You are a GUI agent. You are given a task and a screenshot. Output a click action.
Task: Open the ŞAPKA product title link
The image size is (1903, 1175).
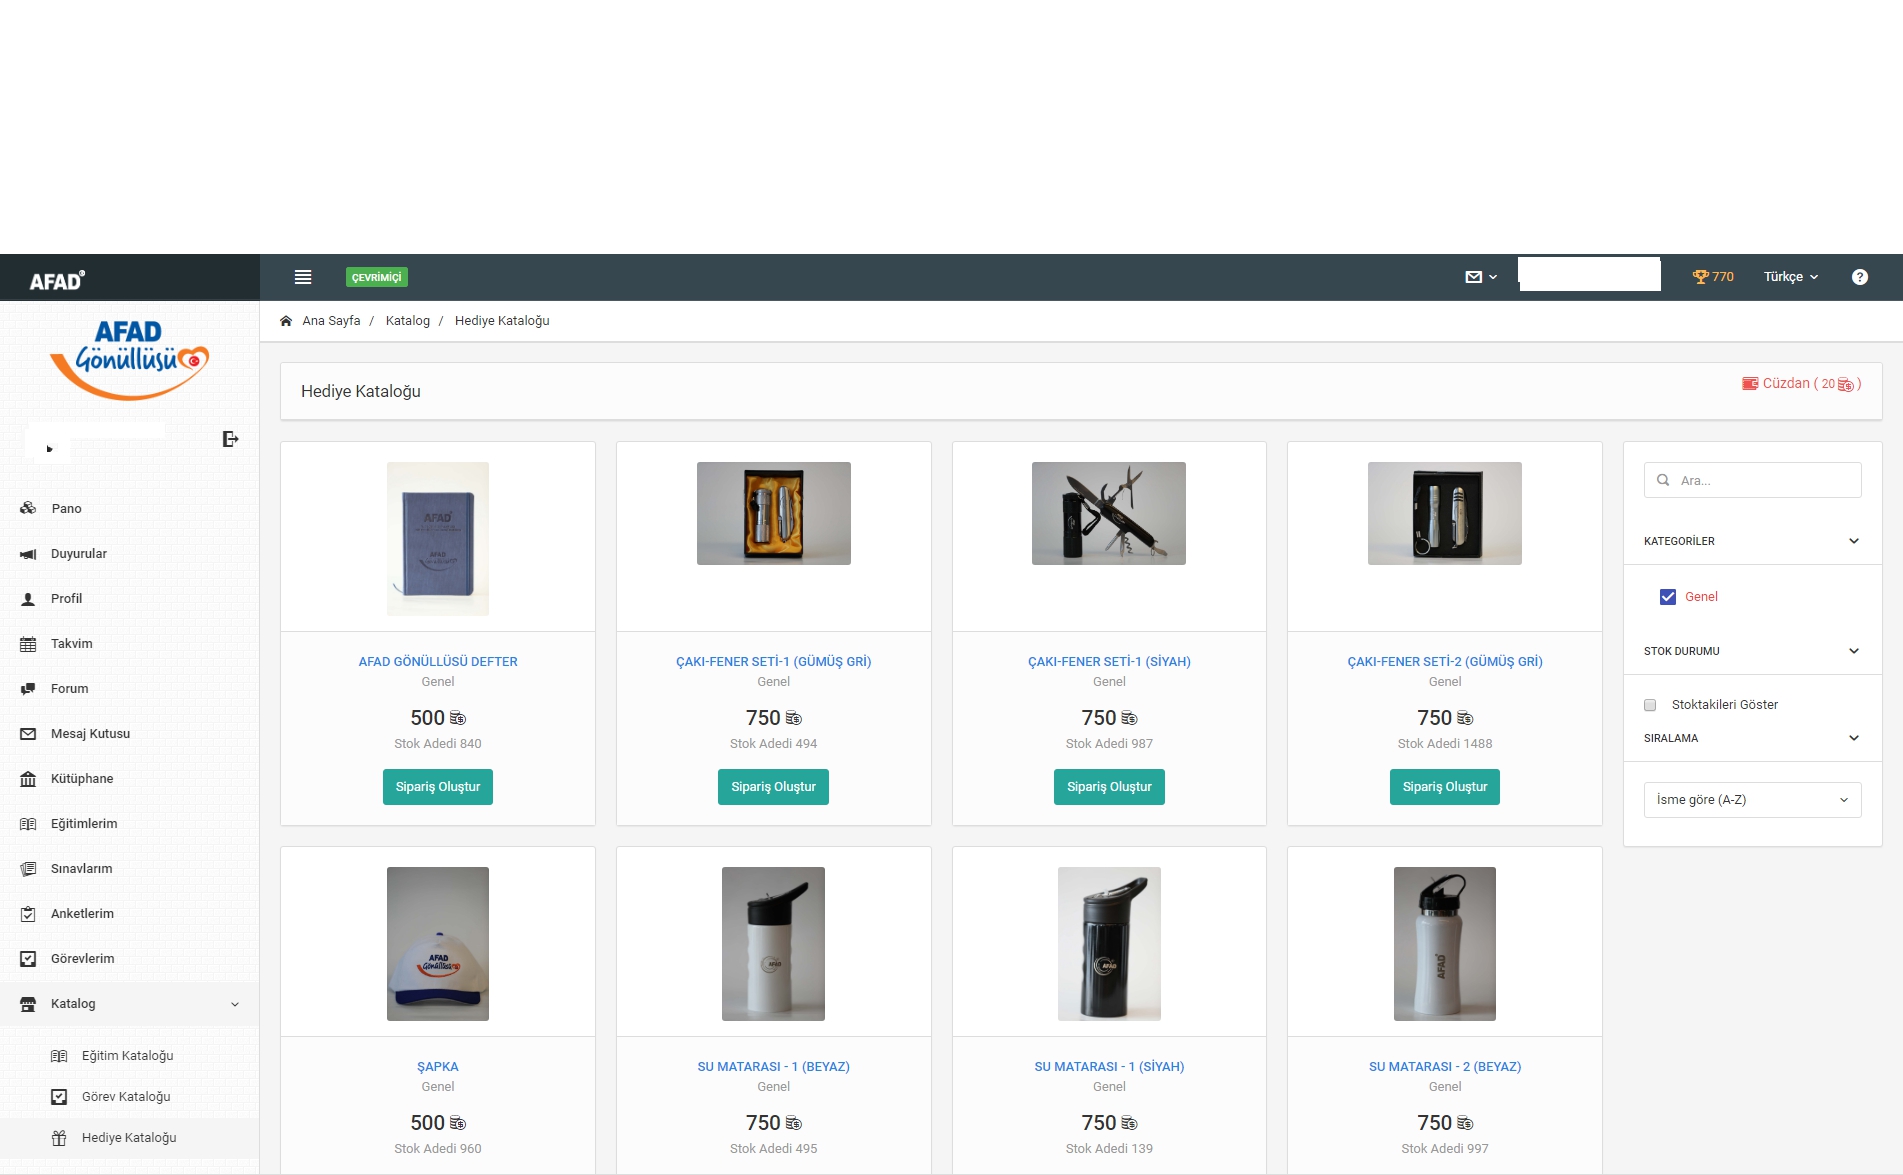pos(438,1067)
